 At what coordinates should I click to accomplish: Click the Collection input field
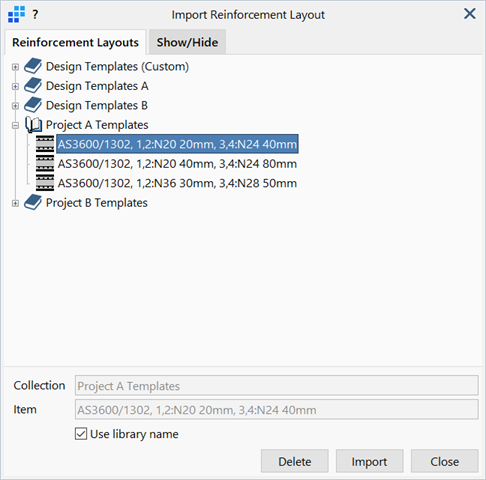coord(277,386)
